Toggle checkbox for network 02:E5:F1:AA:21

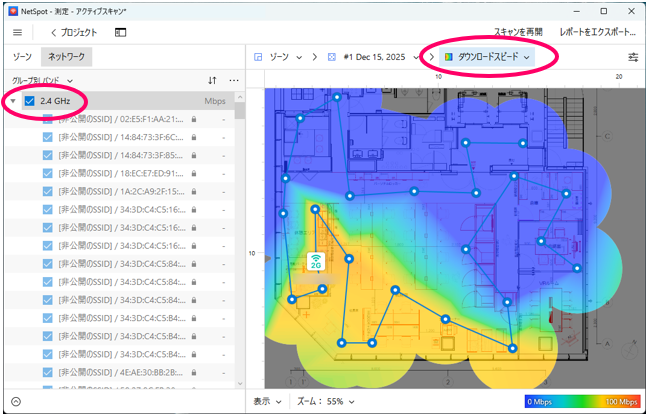coord(48,118)
